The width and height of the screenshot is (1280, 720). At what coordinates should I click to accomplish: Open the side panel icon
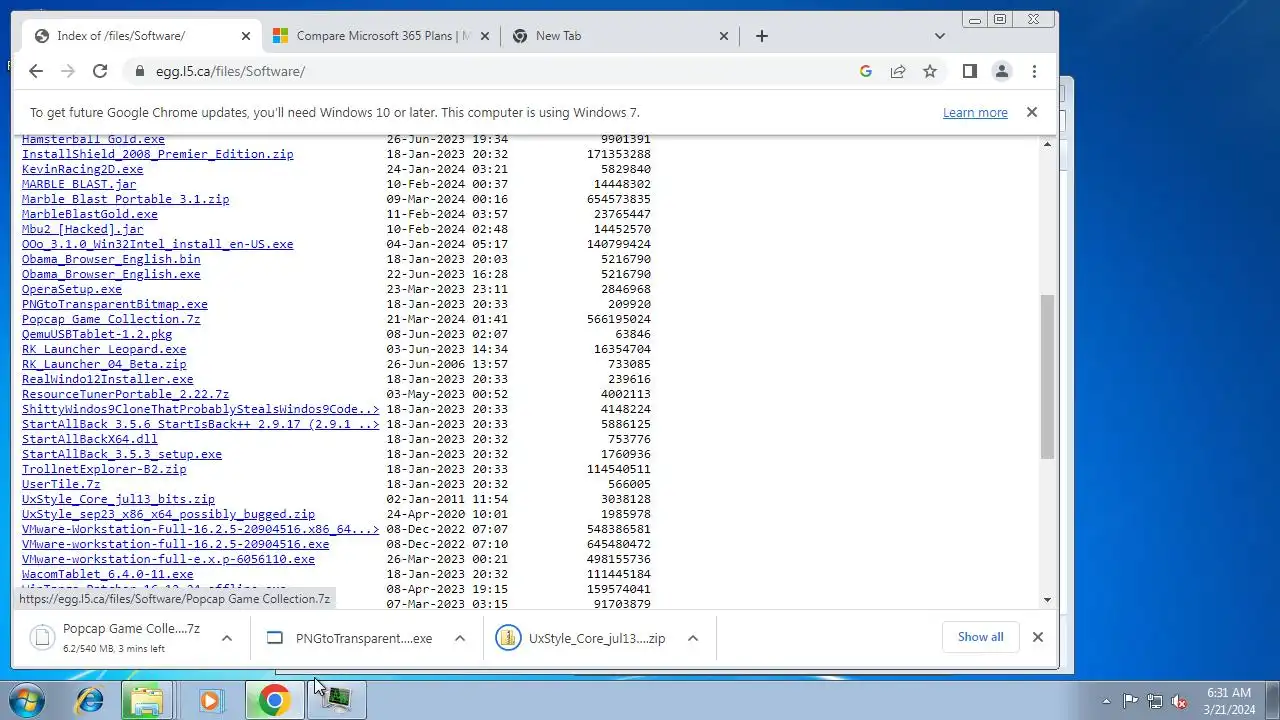(x=969, y=71)
